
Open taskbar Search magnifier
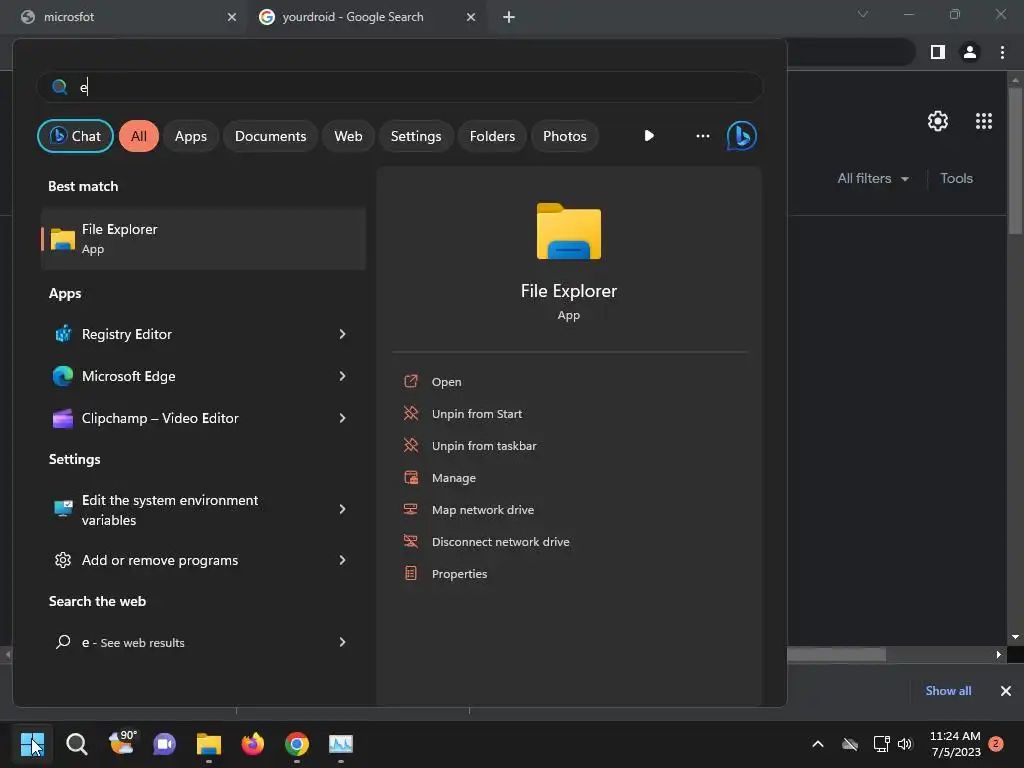[76, 744]
